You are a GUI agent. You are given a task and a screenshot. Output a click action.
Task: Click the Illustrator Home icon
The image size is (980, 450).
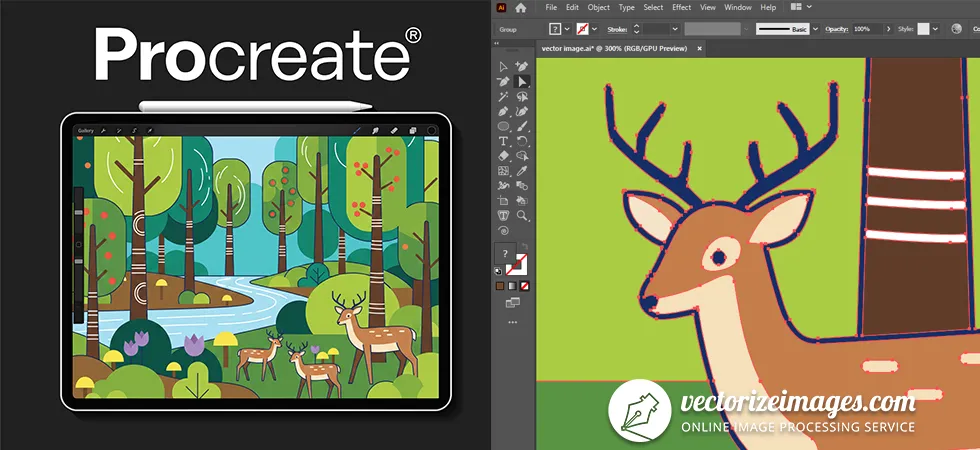(520, 8)
